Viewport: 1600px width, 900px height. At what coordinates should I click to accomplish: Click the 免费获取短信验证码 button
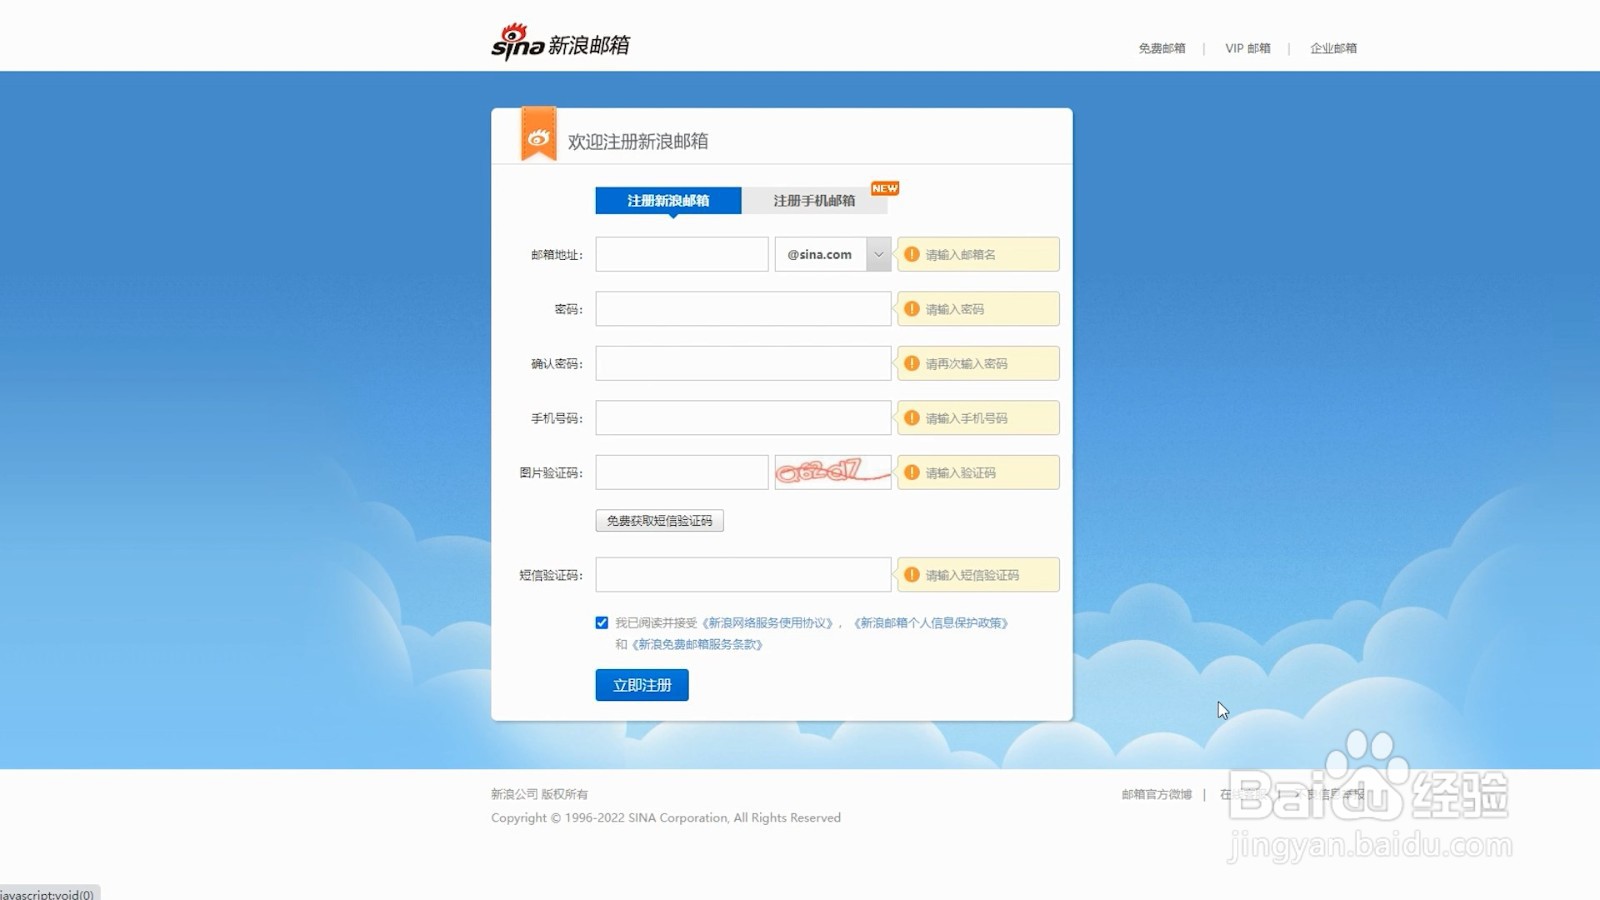659,520
